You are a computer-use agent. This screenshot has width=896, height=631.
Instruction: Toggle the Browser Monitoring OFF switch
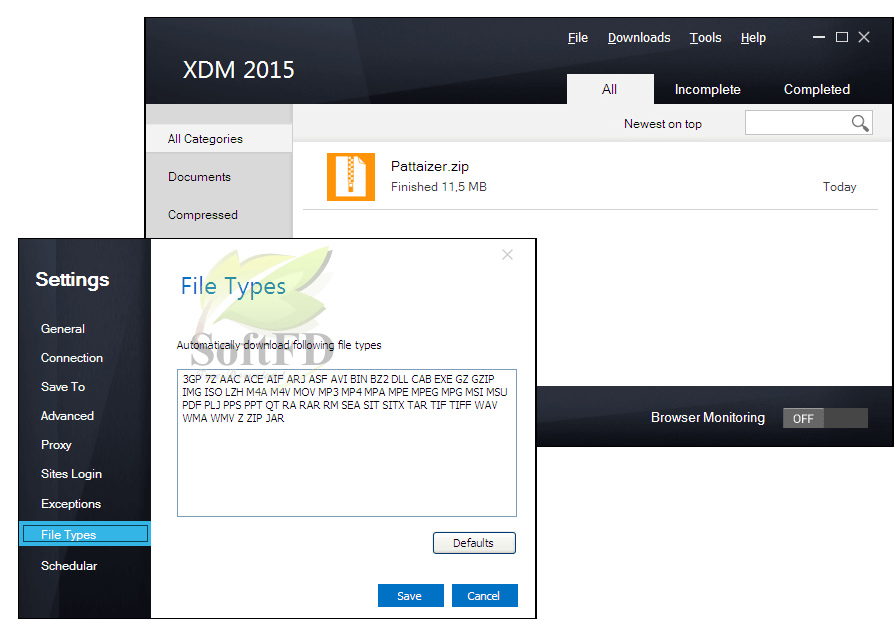[825, 418]
